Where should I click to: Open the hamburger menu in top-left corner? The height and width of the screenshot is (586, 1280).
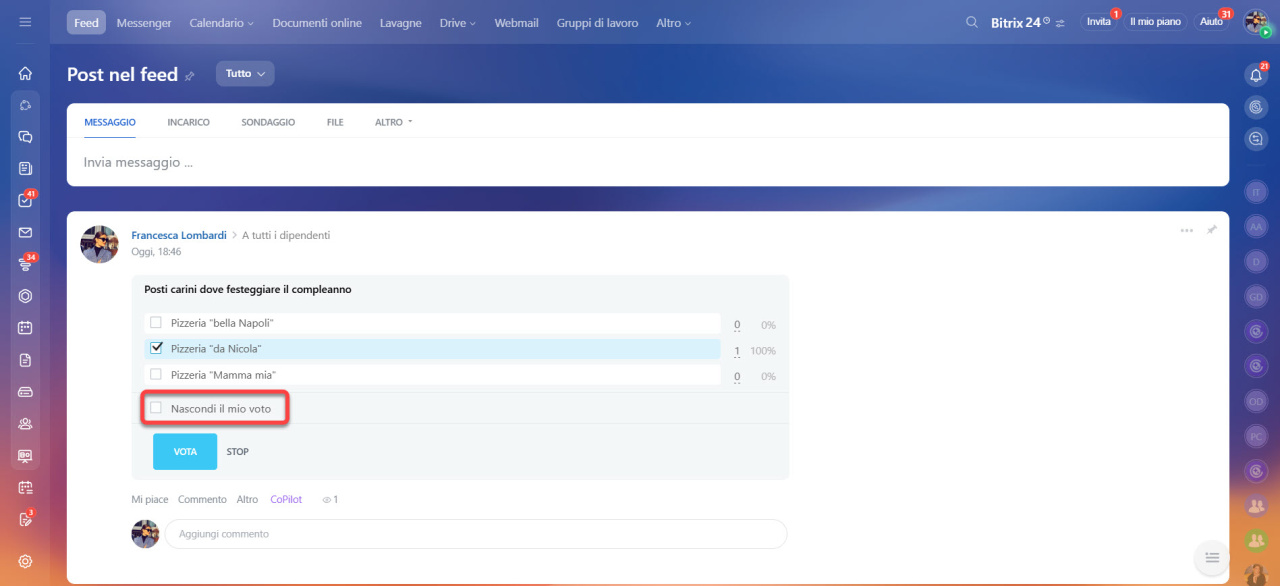point(25,22)
